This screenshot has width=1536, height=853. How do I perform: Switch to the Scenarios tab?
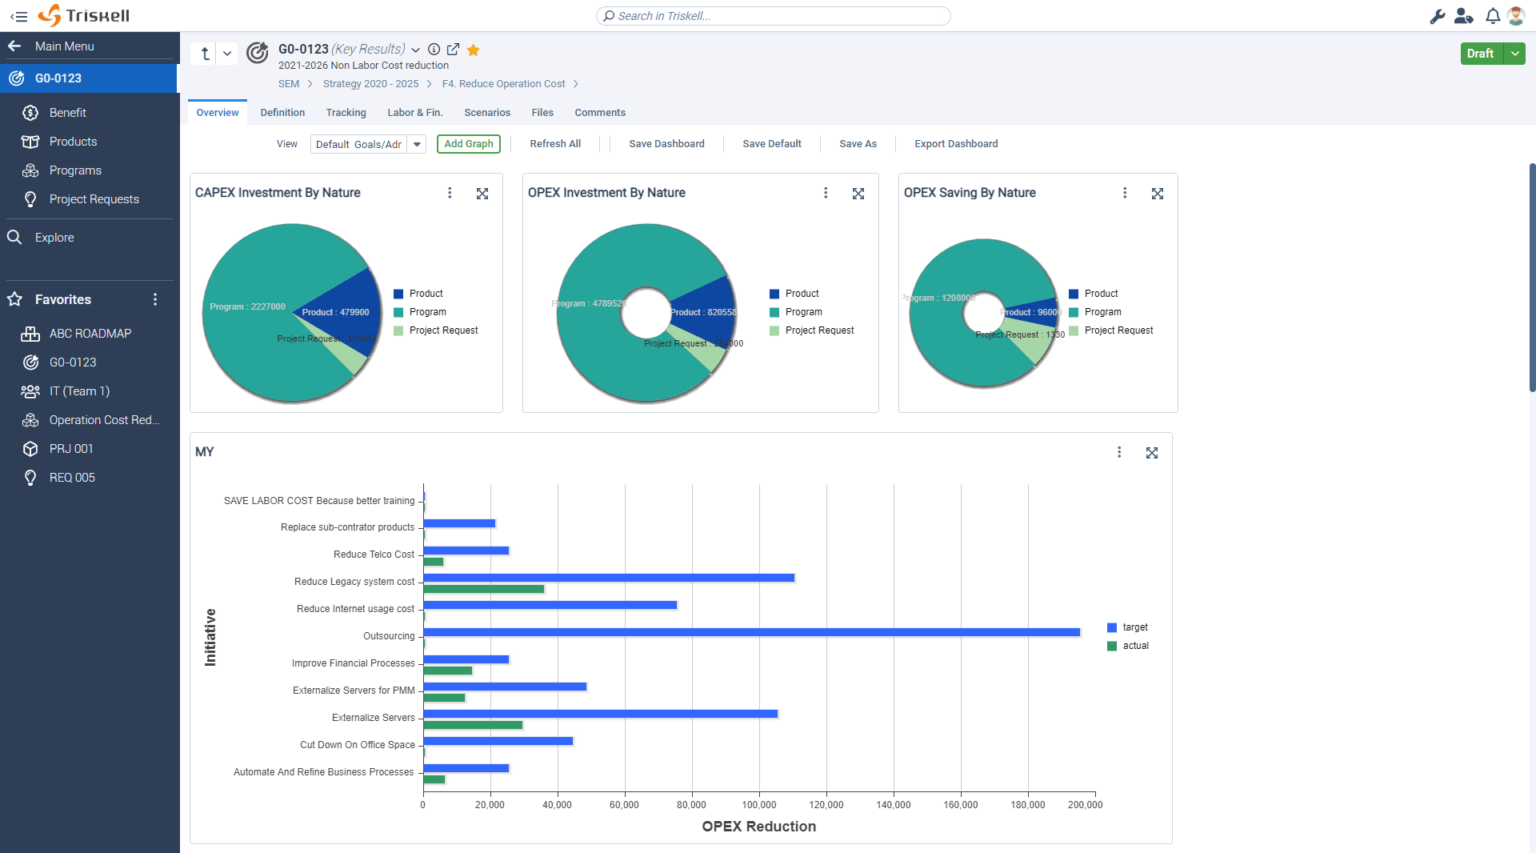tap(487, 113)
